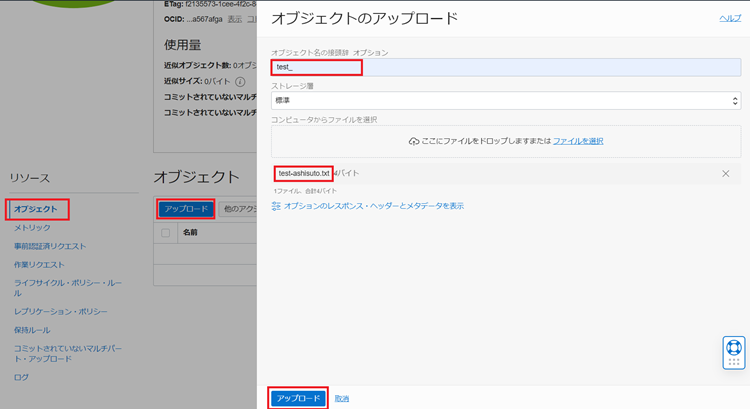Viewport: 750px width, 409px height.
Task: Open メトリック in the resources menu
Action: point(33,228)
